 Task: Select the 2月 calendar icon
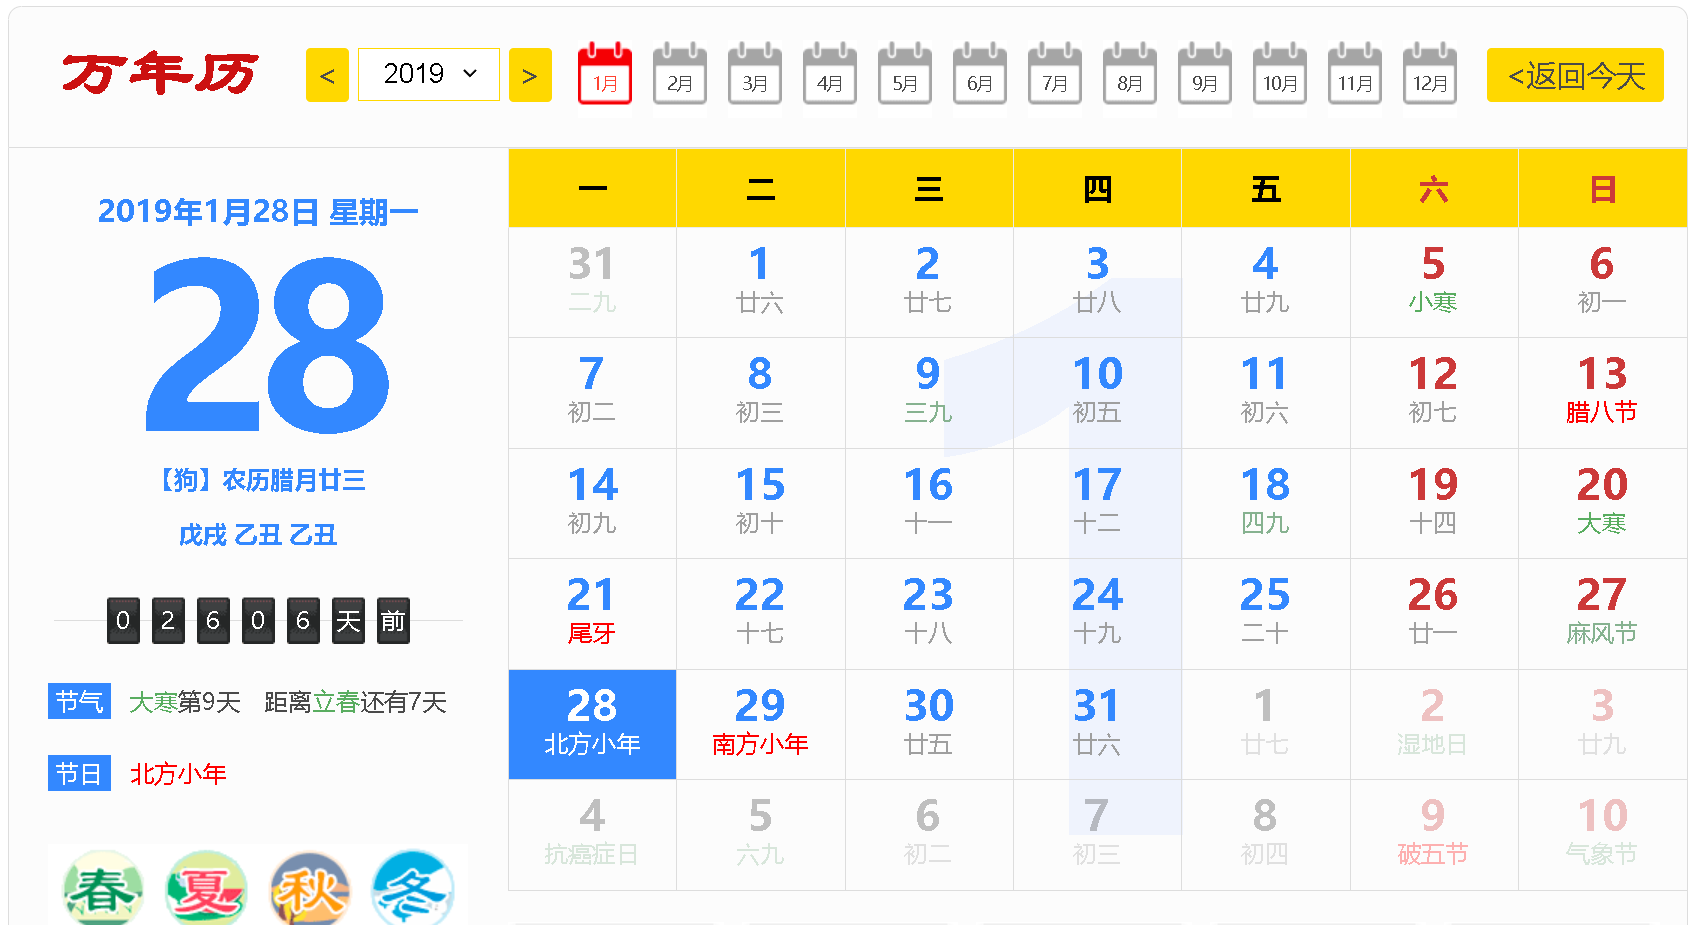click(x=680, y=75)
